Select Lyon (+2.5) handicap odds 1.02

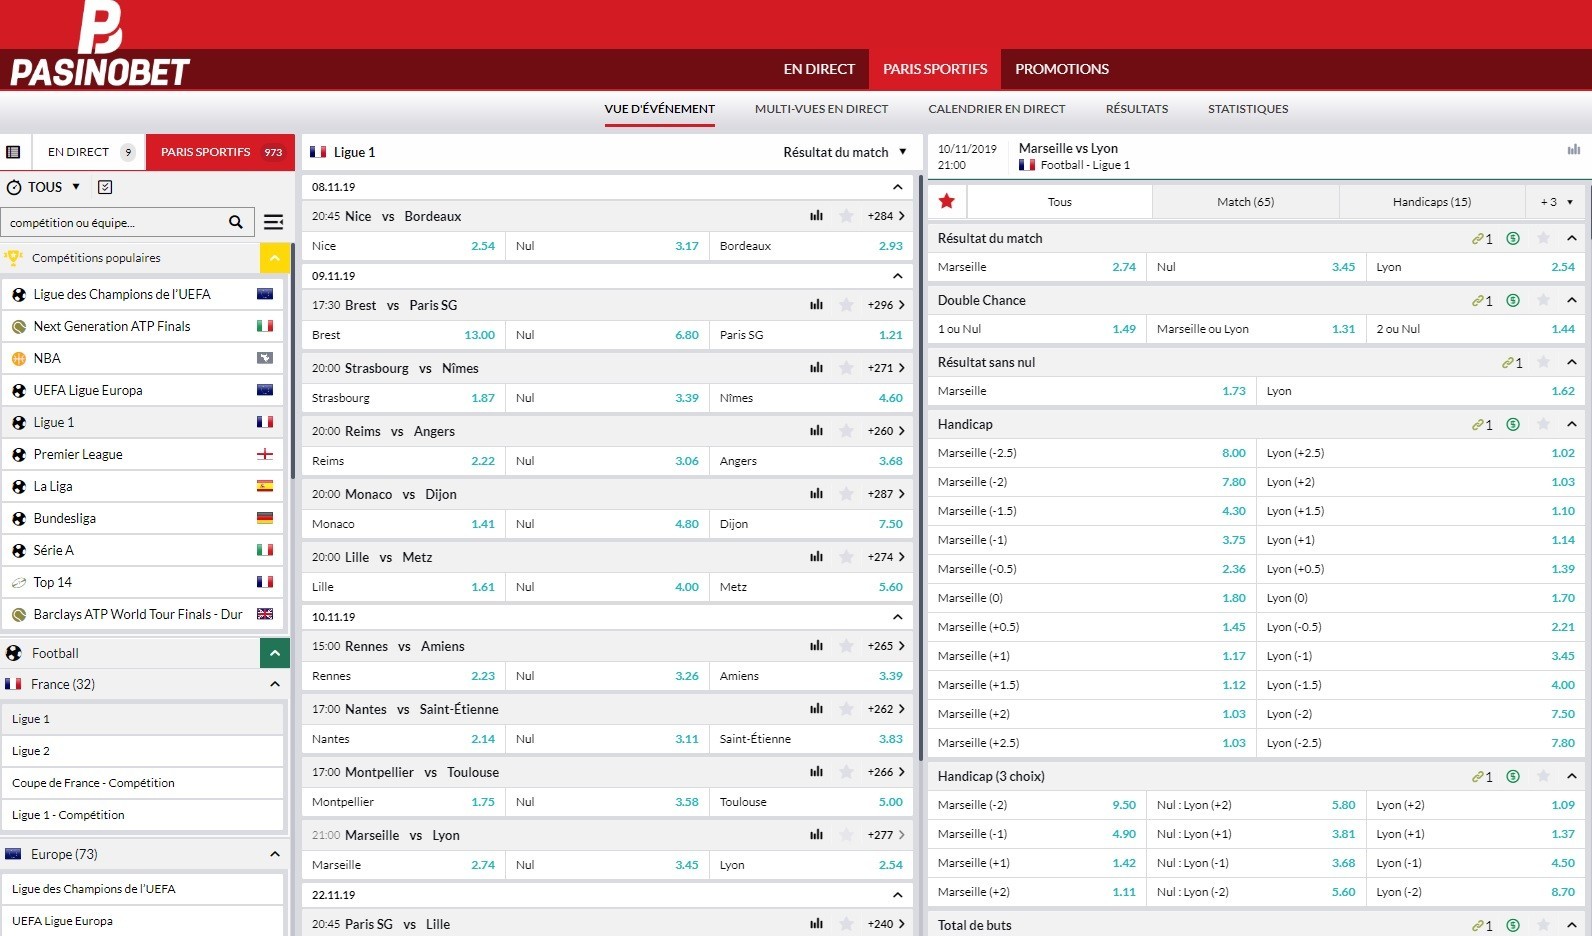coord(1421,453)
